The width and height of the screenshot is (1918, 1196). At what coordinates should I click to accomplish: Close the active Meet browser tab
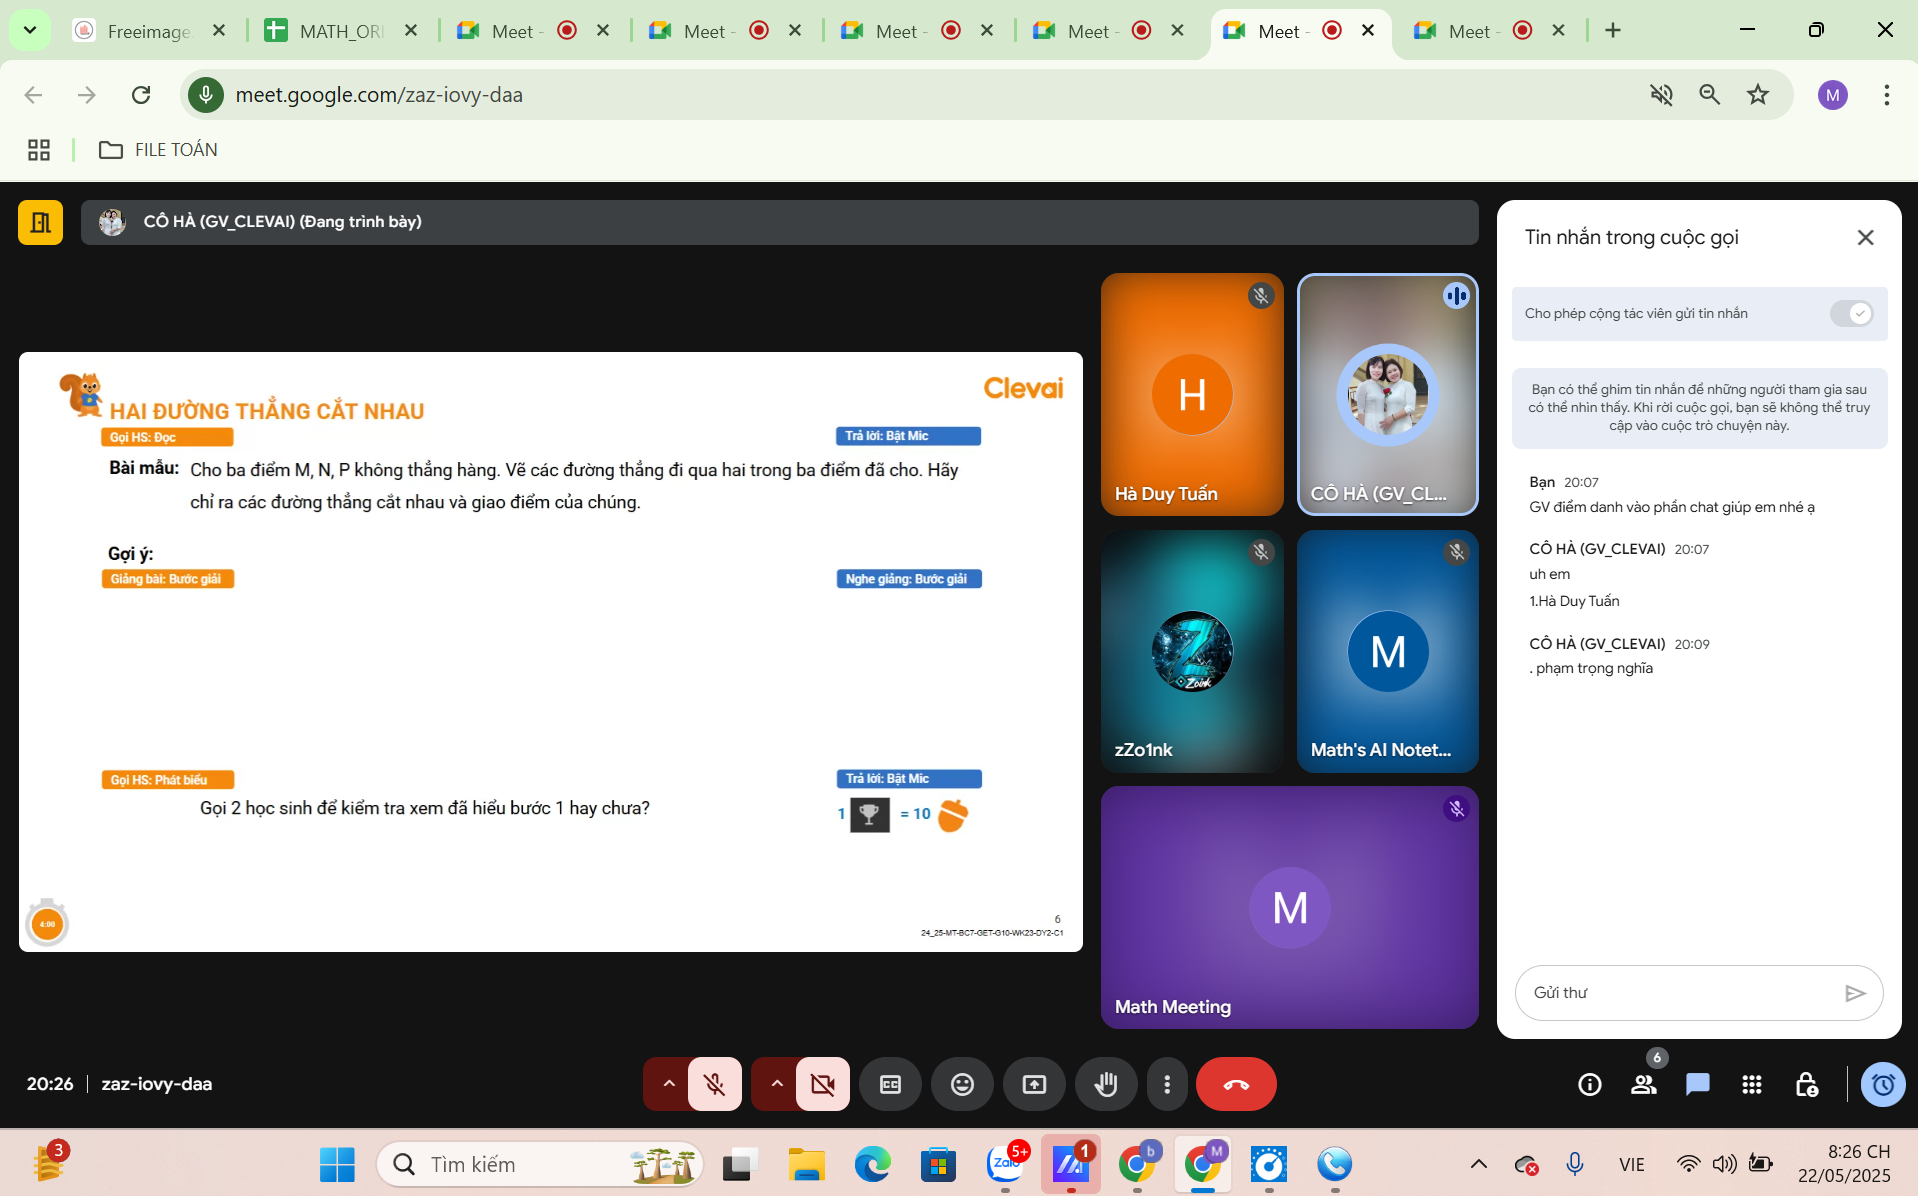point(1367,31)
